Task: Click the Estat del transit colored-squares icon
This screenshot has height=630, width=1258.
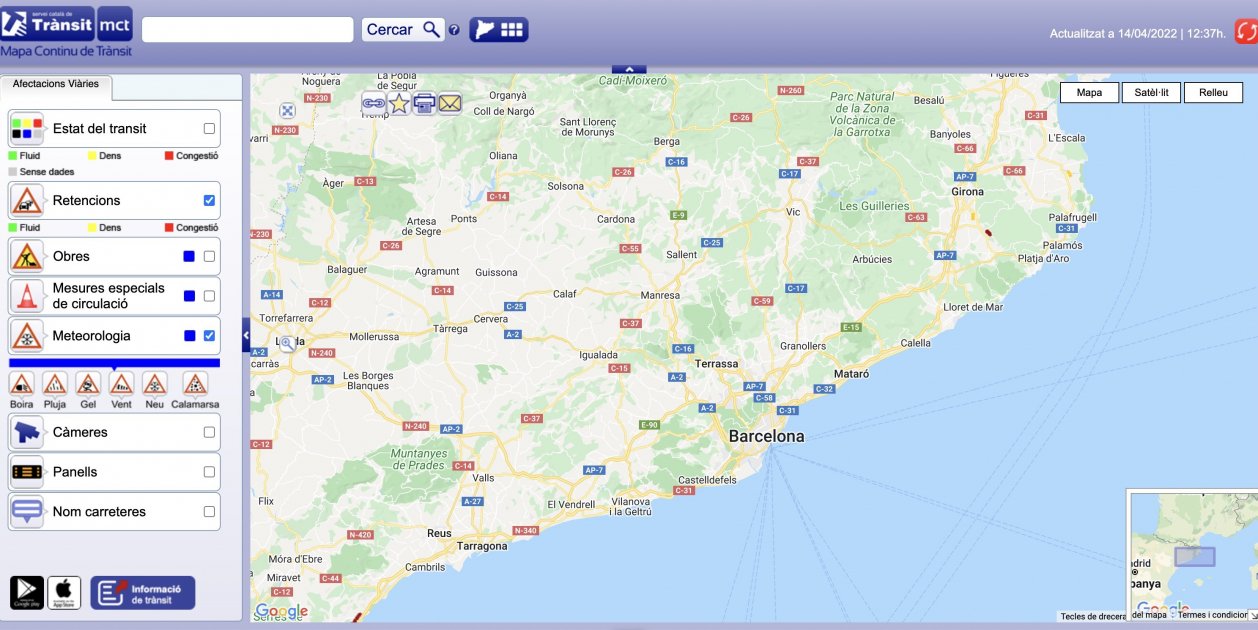Action: (27, 128)
